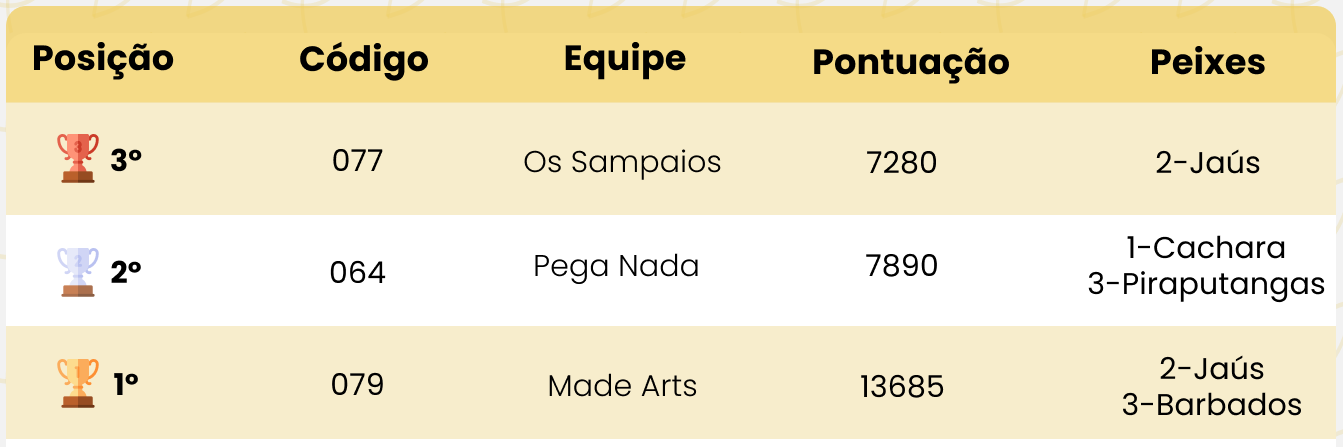1343x447 pixels.
Task: Click the bronze third-place trophy icon
Action: click(78, 159)
